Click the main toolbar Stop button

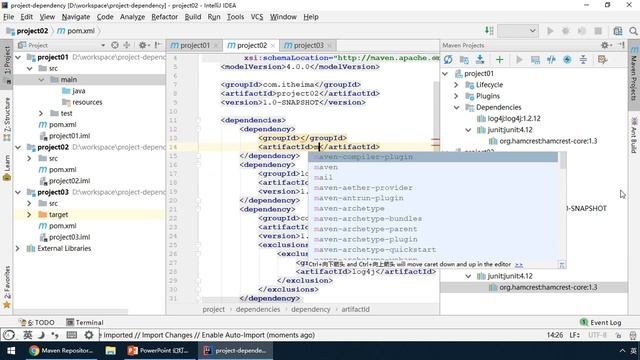coord(598,31)
